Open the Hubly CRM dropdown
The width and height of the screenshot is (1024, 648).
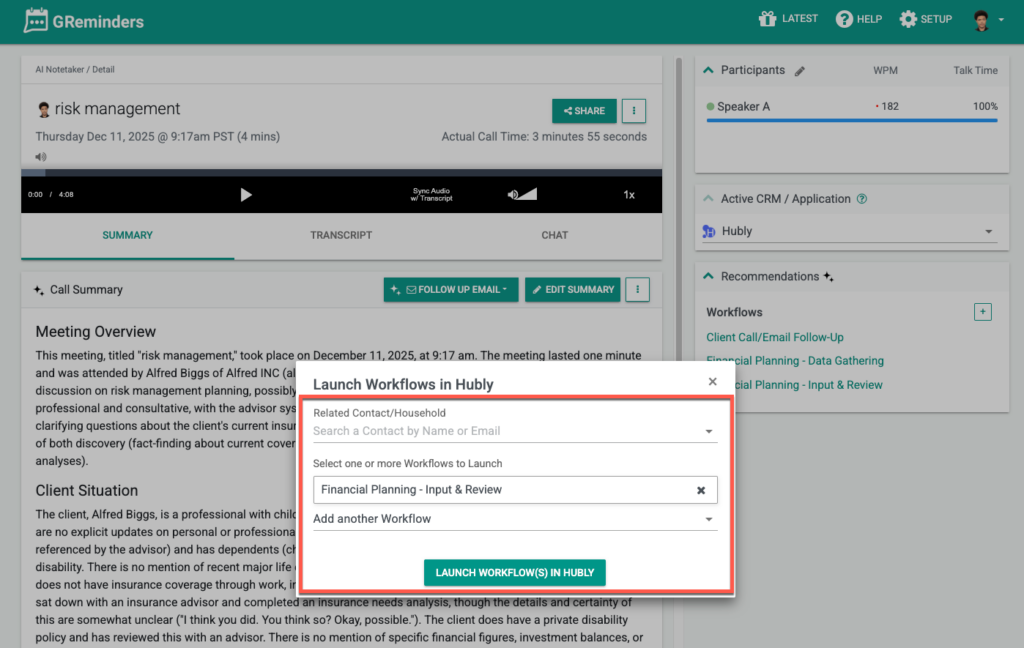click(849, 231)
